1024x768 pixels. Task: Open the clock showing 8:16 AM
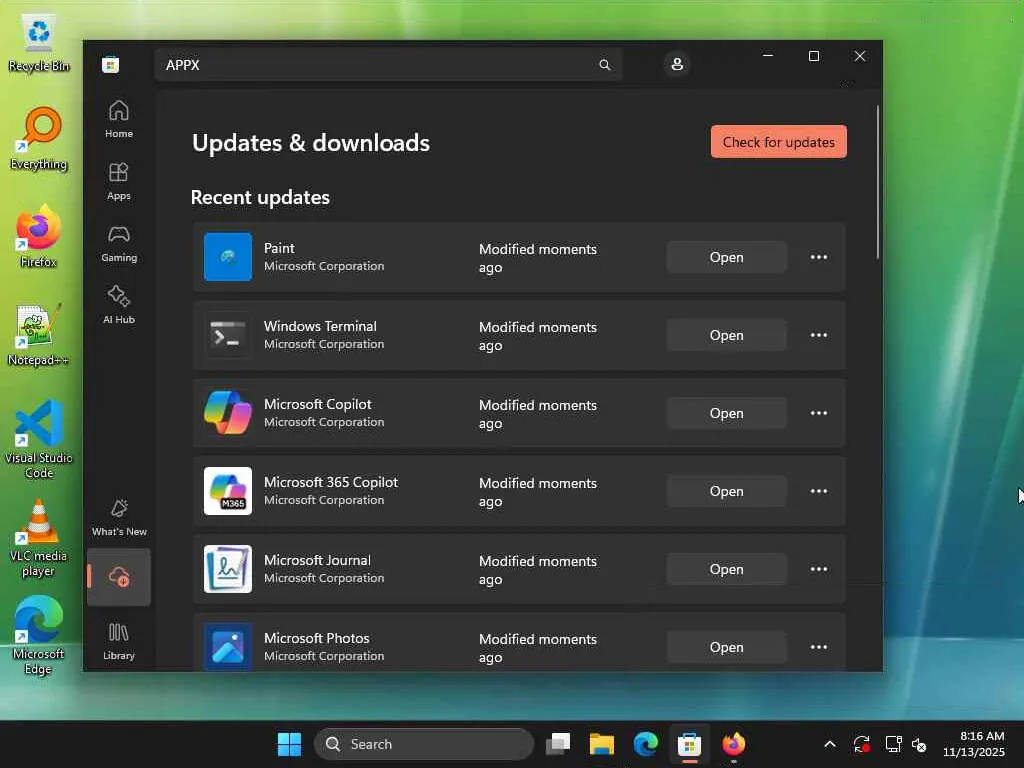974,744
